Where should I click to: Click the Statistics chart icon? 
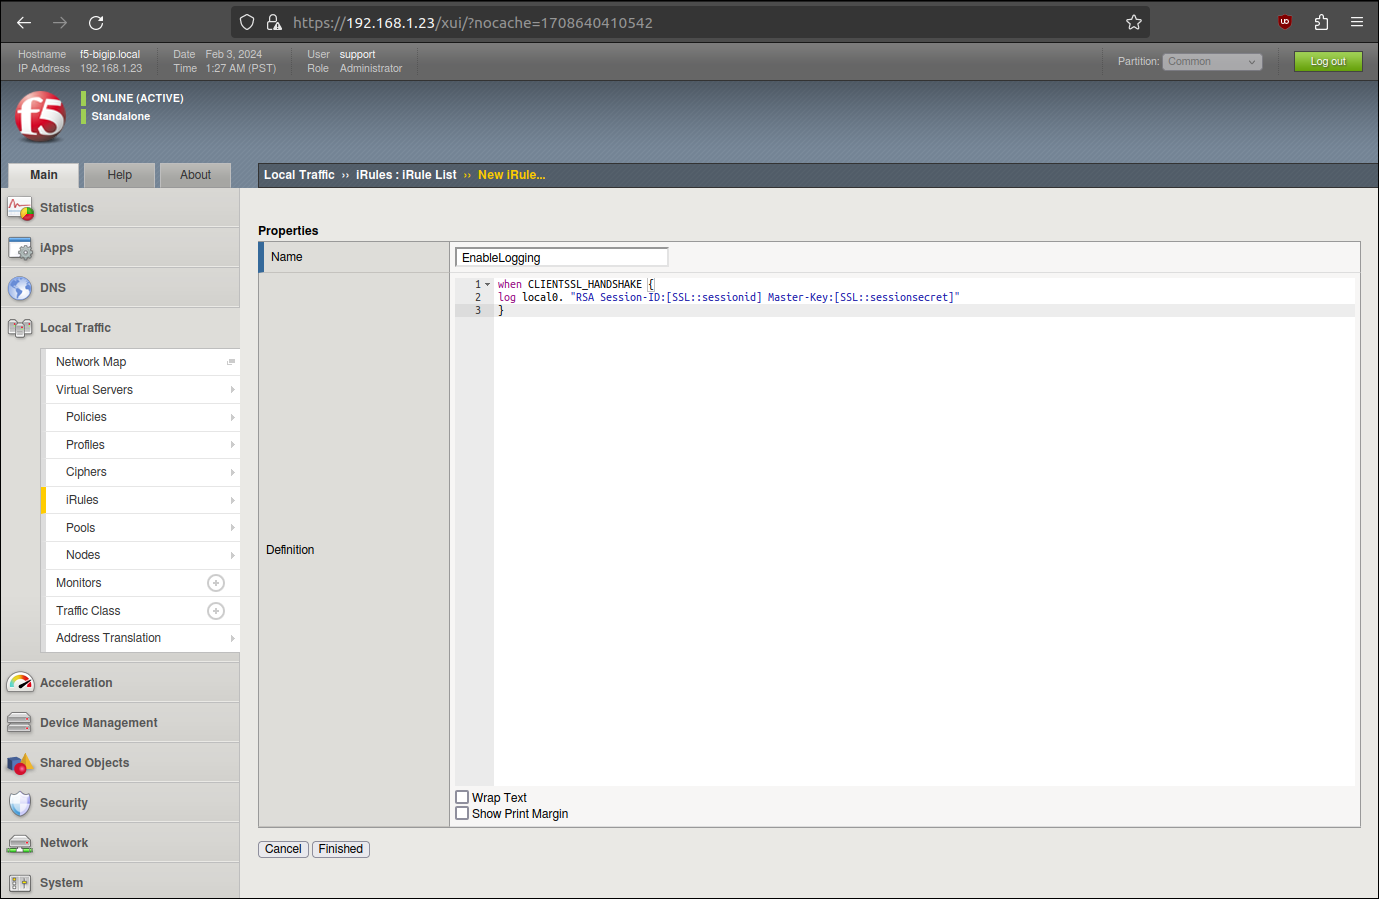click(x=20, y=208)
